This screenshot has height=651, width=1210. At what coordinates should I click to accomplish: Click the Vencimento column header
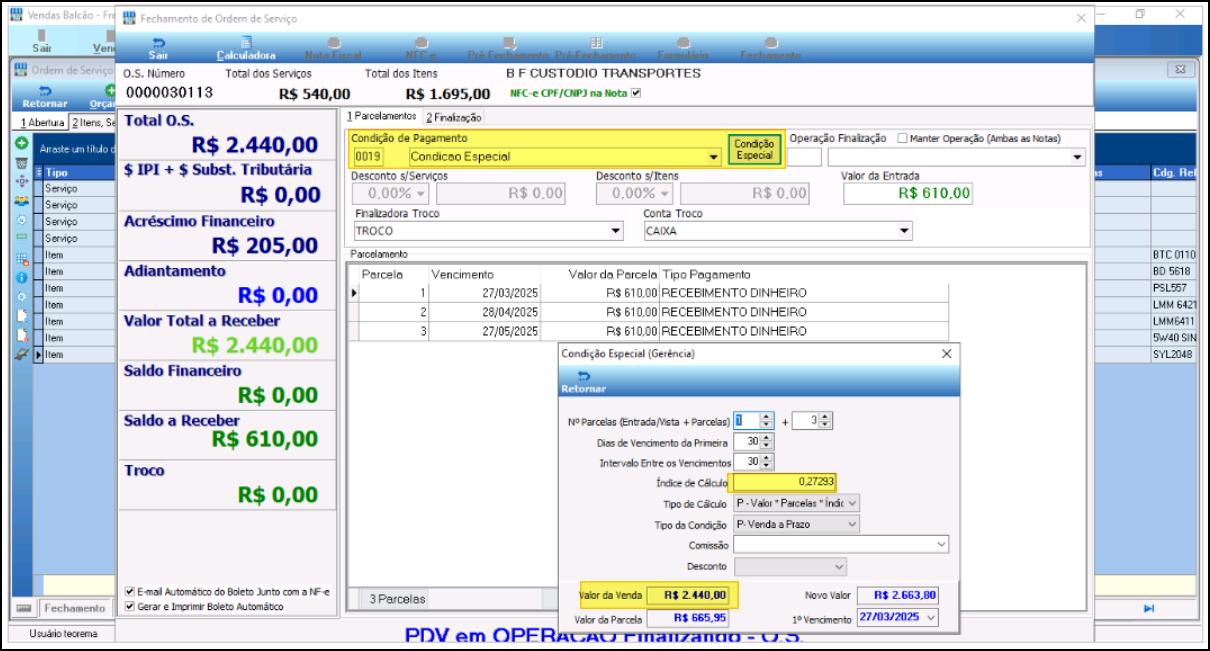[x=462, y=274]
